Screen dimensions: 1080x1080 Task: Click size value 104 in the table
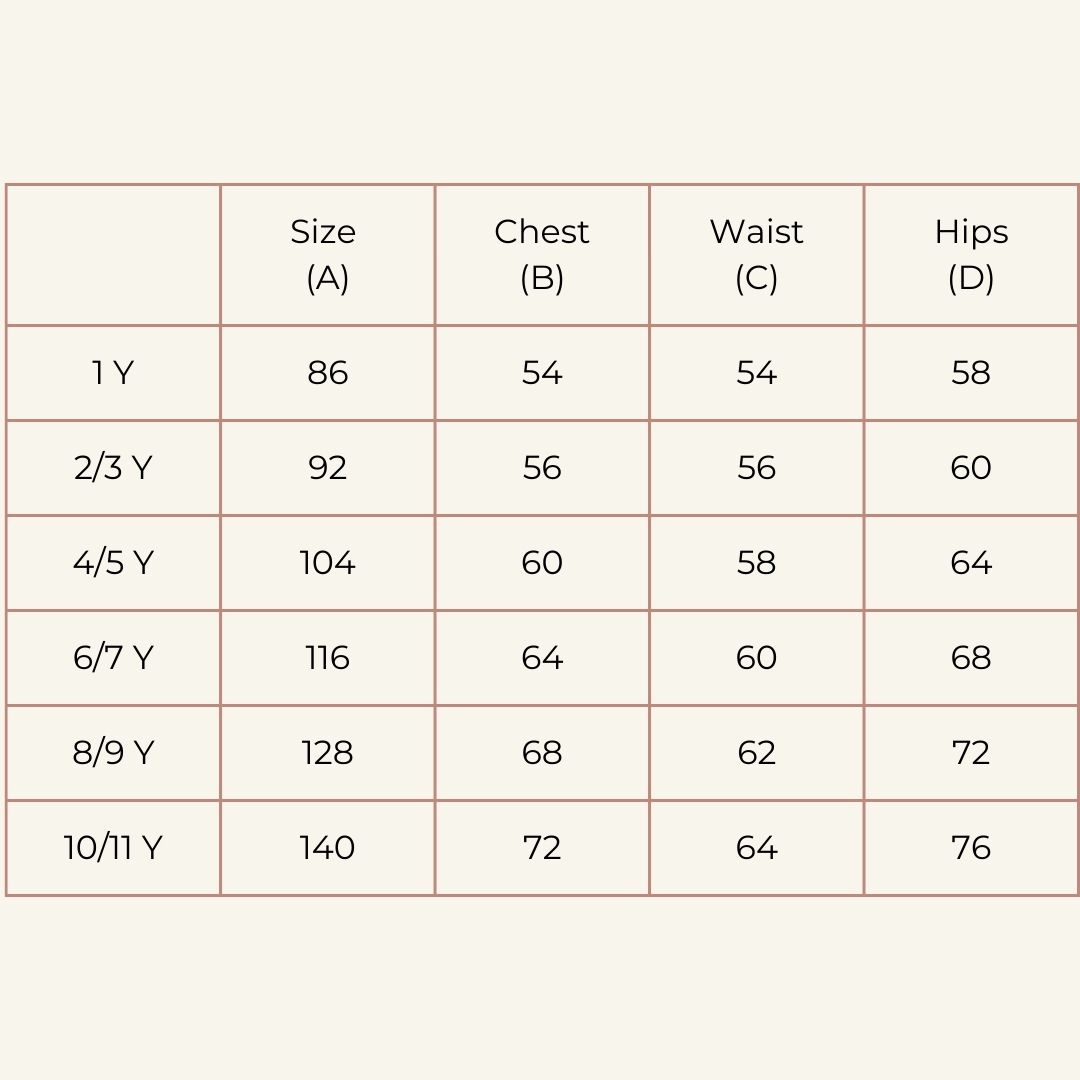point(327,563)
